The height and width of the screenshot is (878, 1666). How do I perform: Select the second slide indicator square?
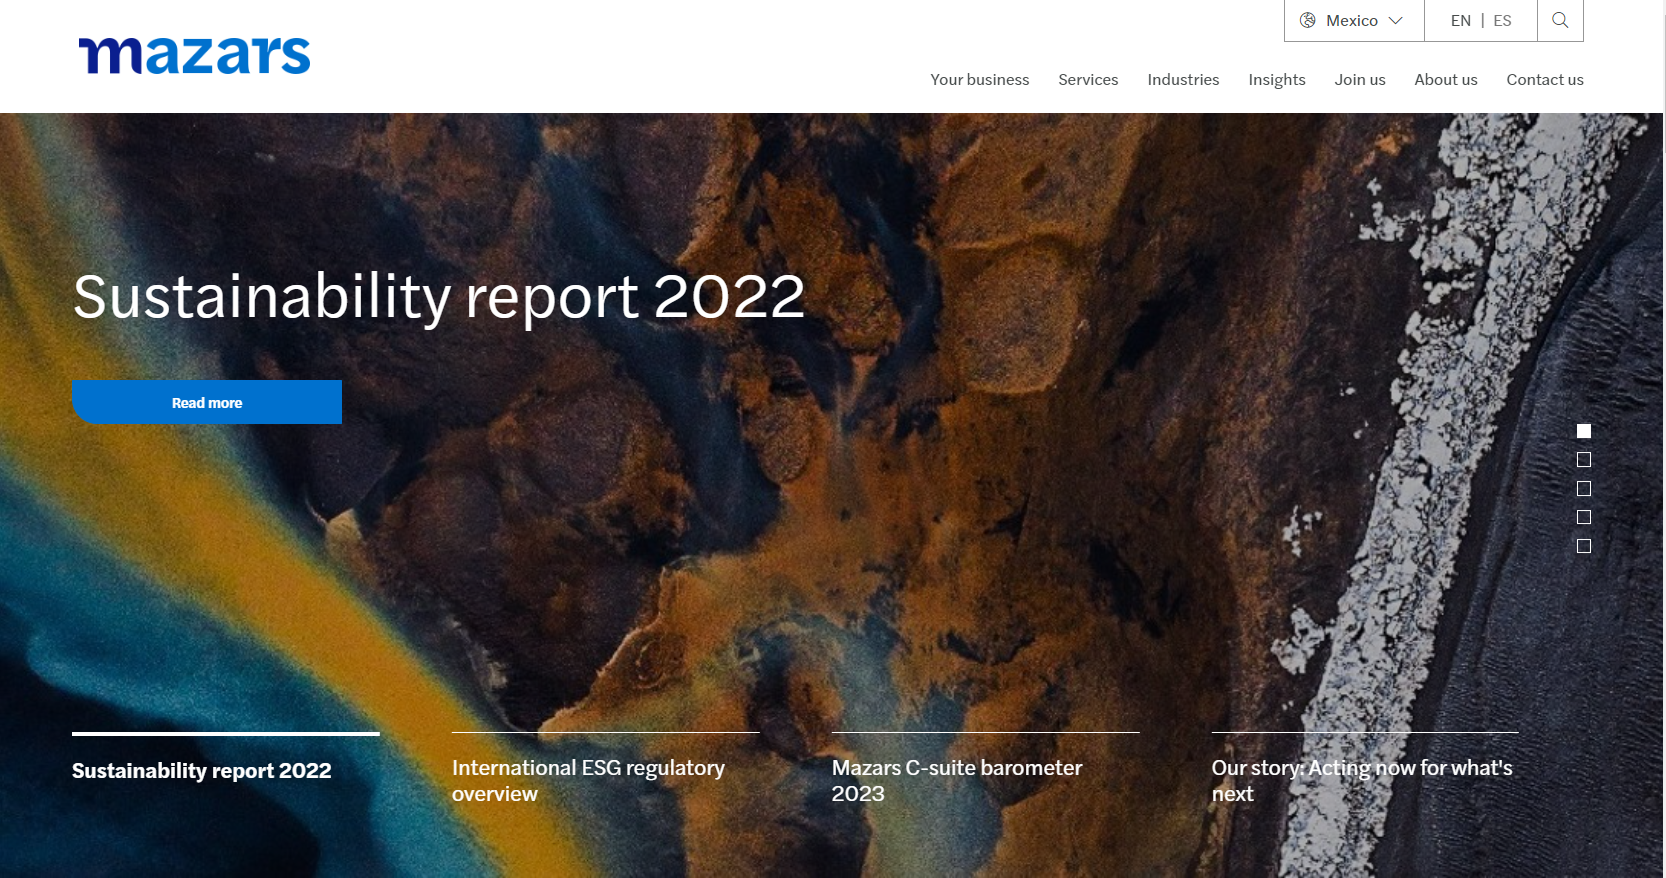point(1584,460)
